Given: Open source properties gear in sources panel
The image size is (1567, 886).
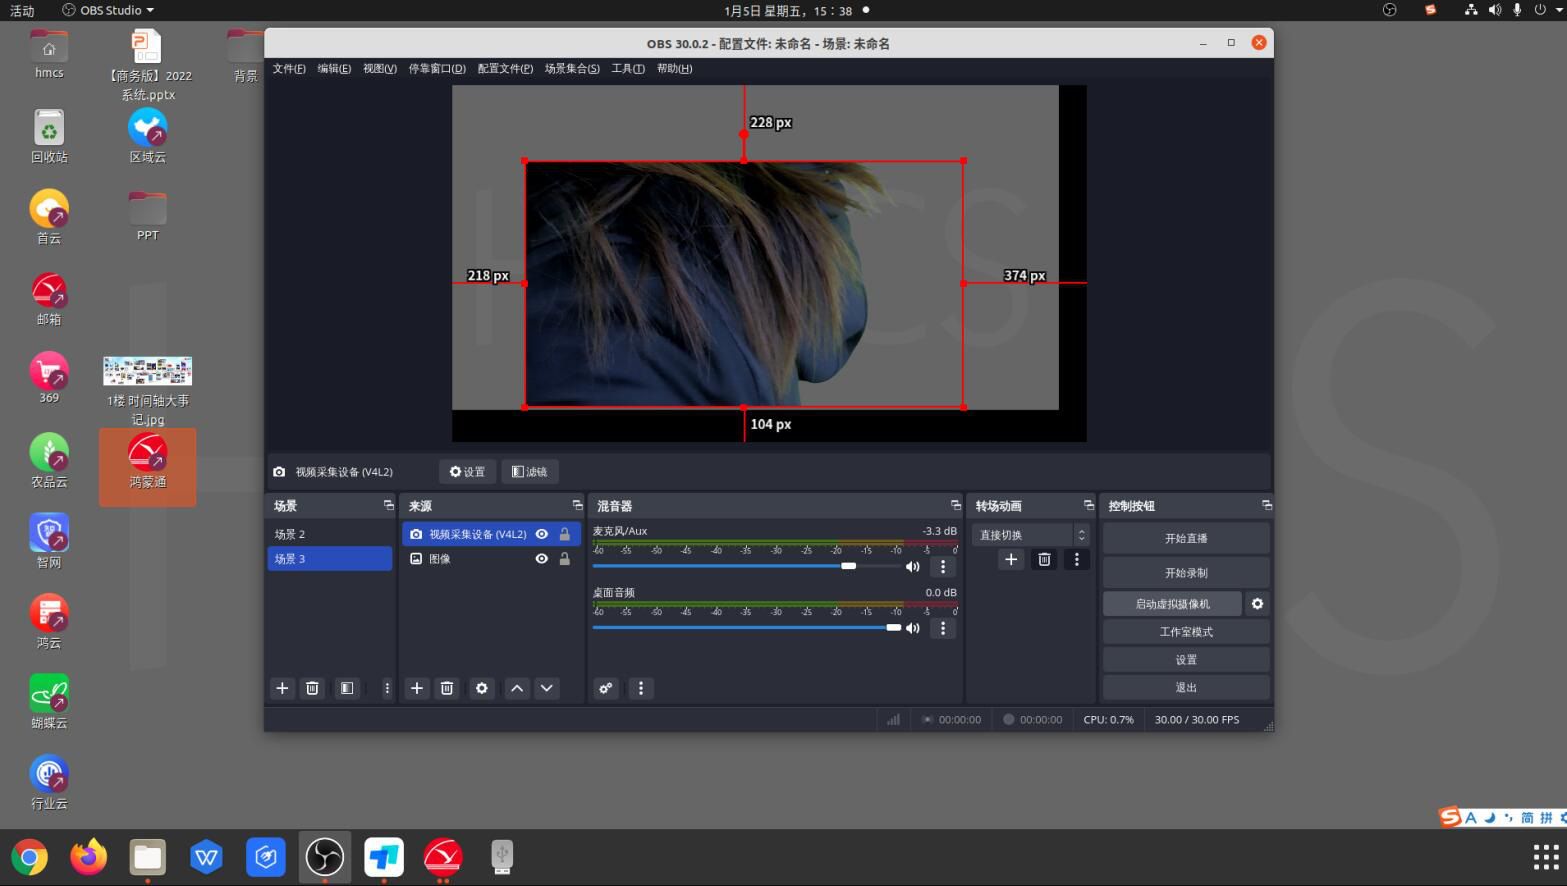Looking at the screenshot, I should point(482,688).
